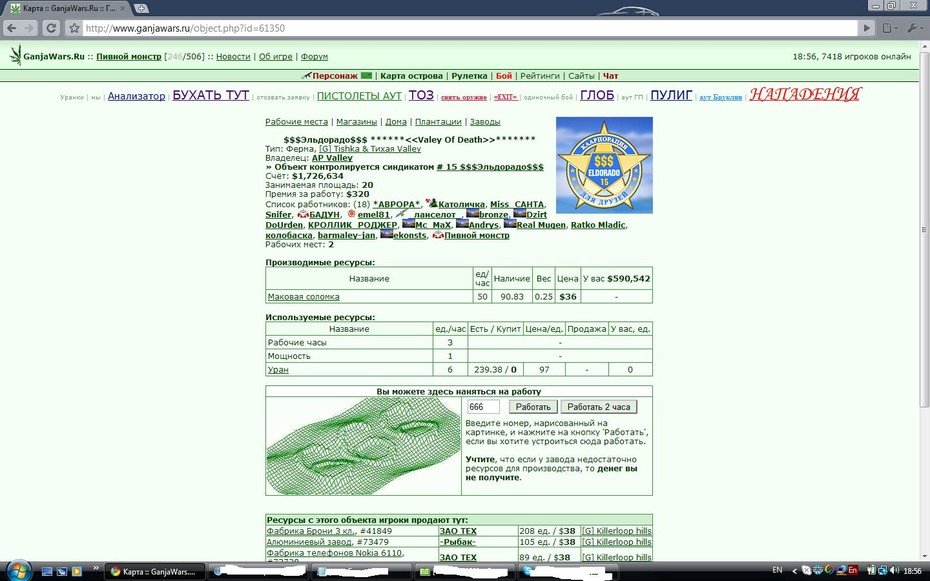Screen dimensions: 930x581
Task: Click the syndicate icon before Католичка
Action: click(431, 204)
